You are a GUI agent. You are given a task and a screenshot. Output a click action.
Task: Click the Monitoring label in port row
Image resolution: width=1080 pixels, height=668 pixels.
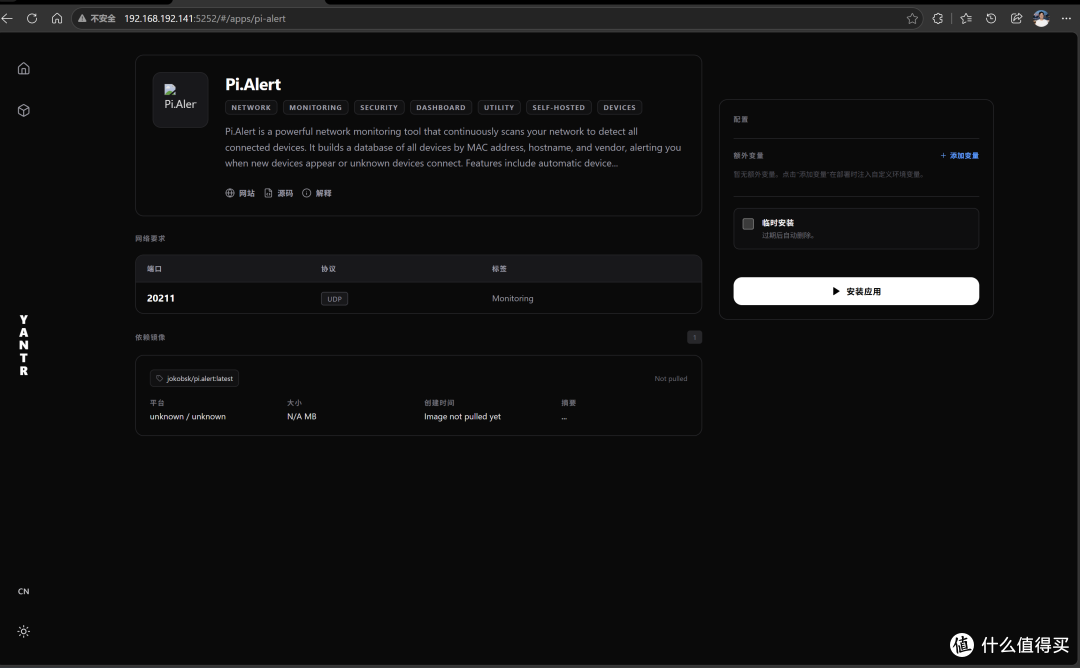tap(512, 298)
